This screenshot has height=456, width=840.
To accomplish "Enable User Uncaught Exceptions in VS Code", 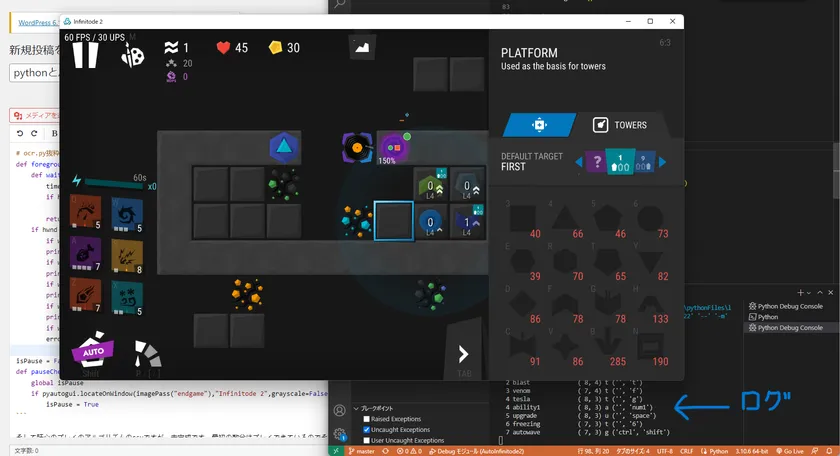I will pos(367,440).
